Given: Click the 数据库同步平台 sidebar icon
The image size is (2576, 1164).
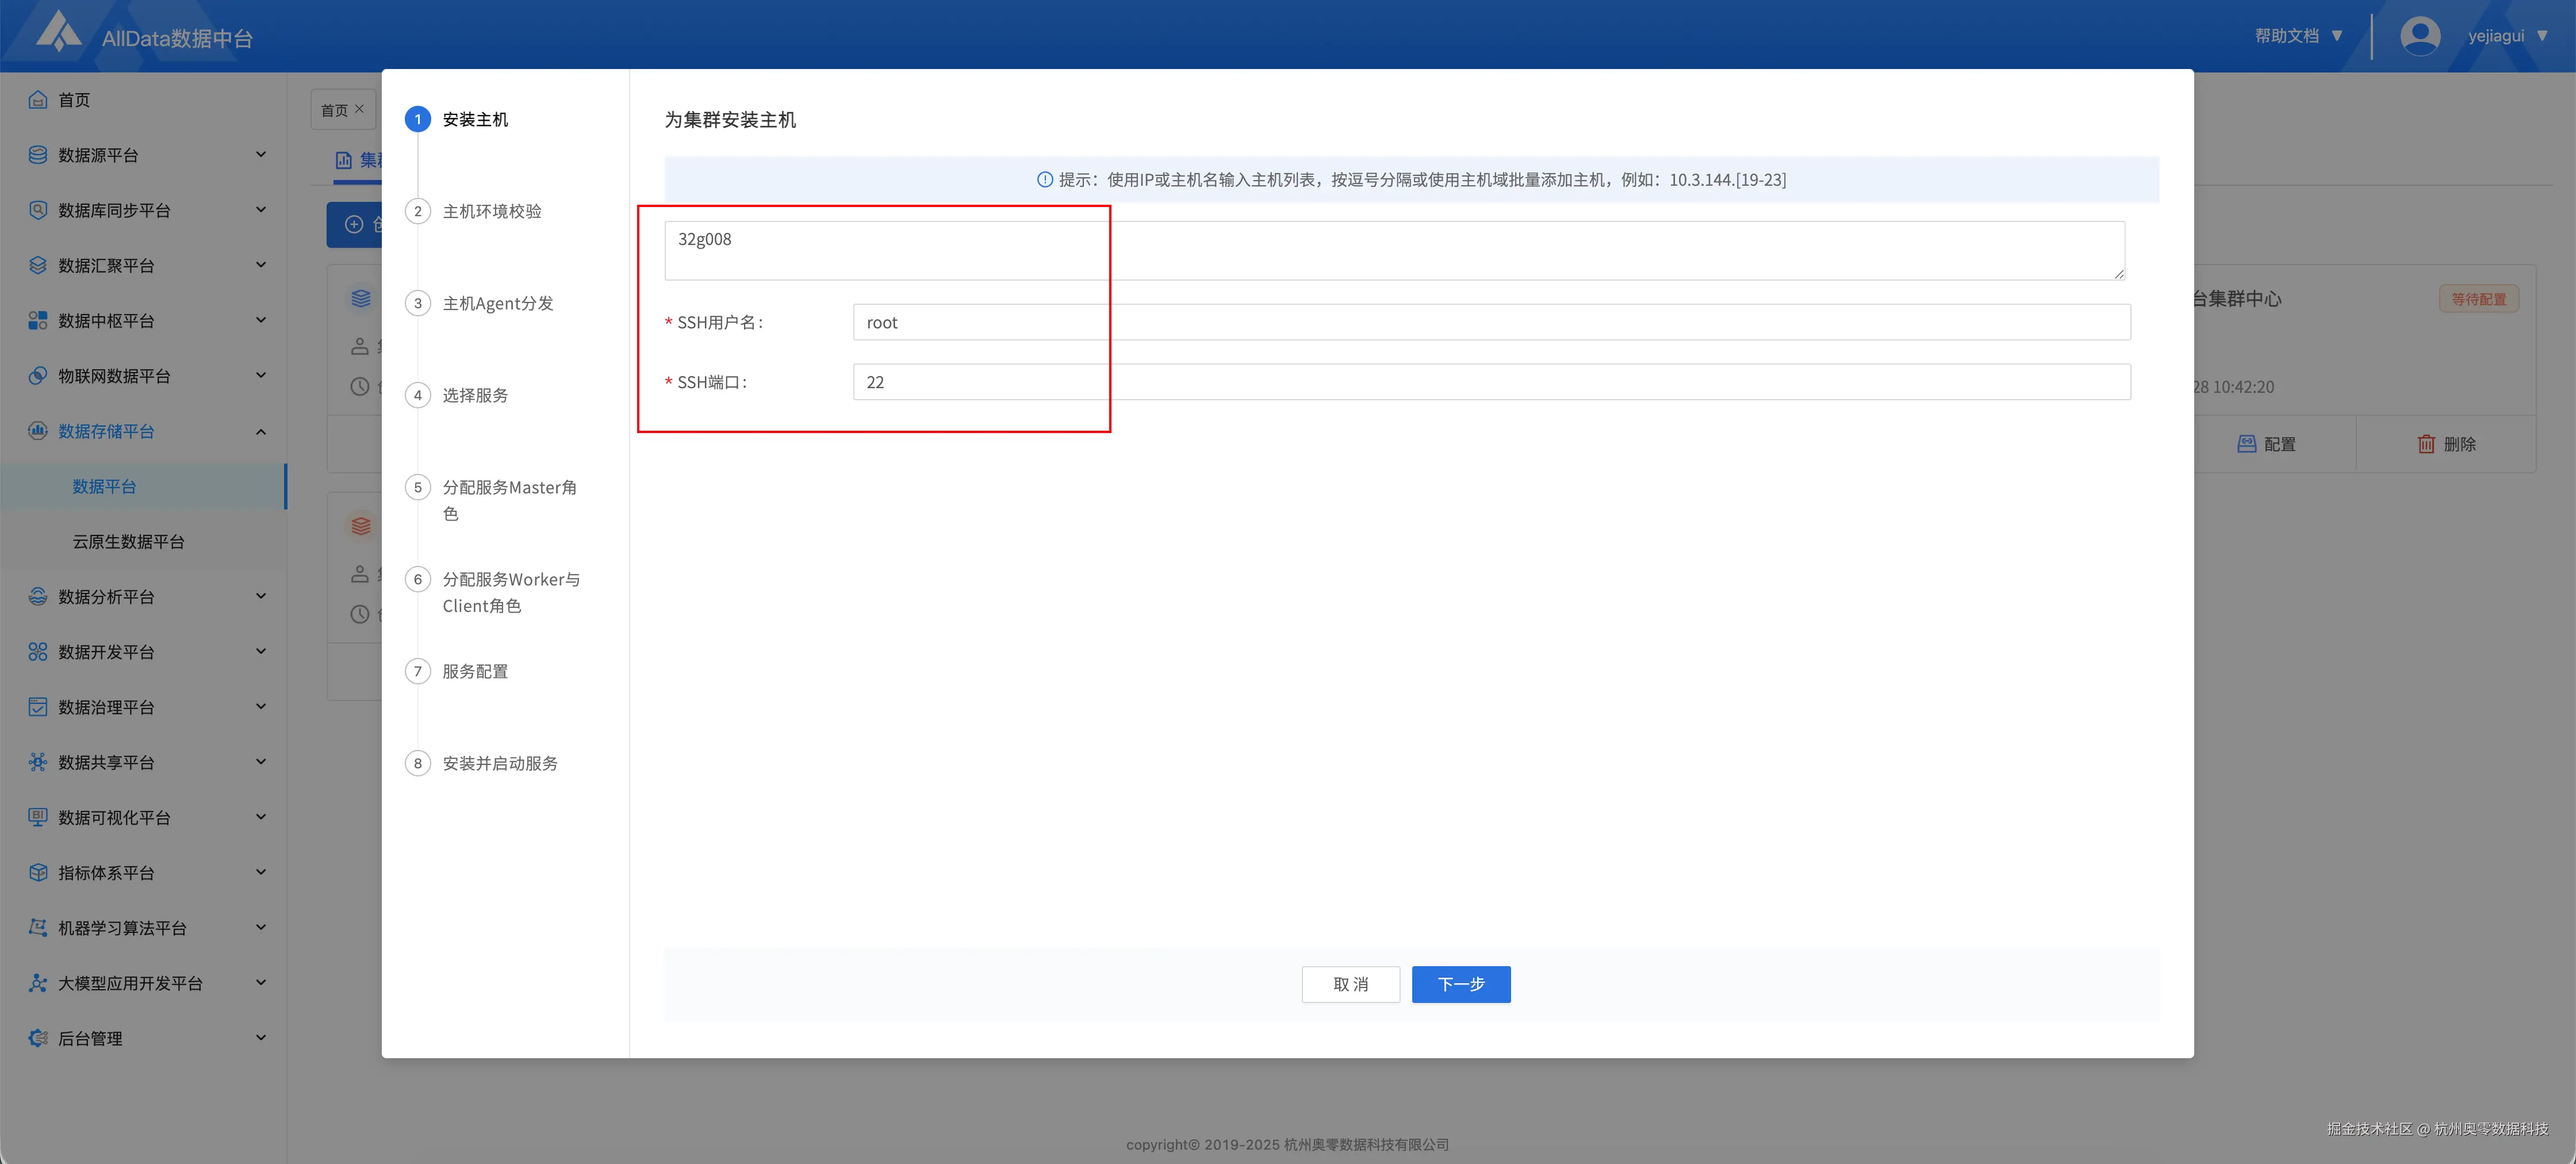Looking at the screenshot, I should (38, 210).
